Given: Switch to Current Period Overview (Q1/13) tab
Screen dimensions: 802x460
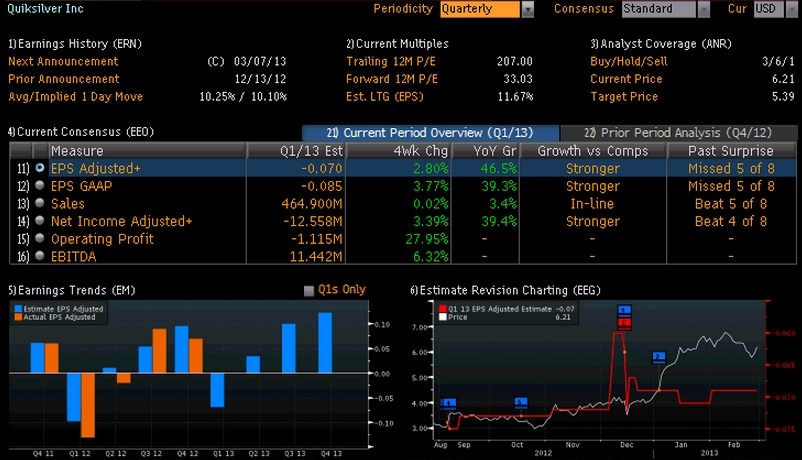Looking at the screenshot, I should pyautogui.click(x=430, y=133).
